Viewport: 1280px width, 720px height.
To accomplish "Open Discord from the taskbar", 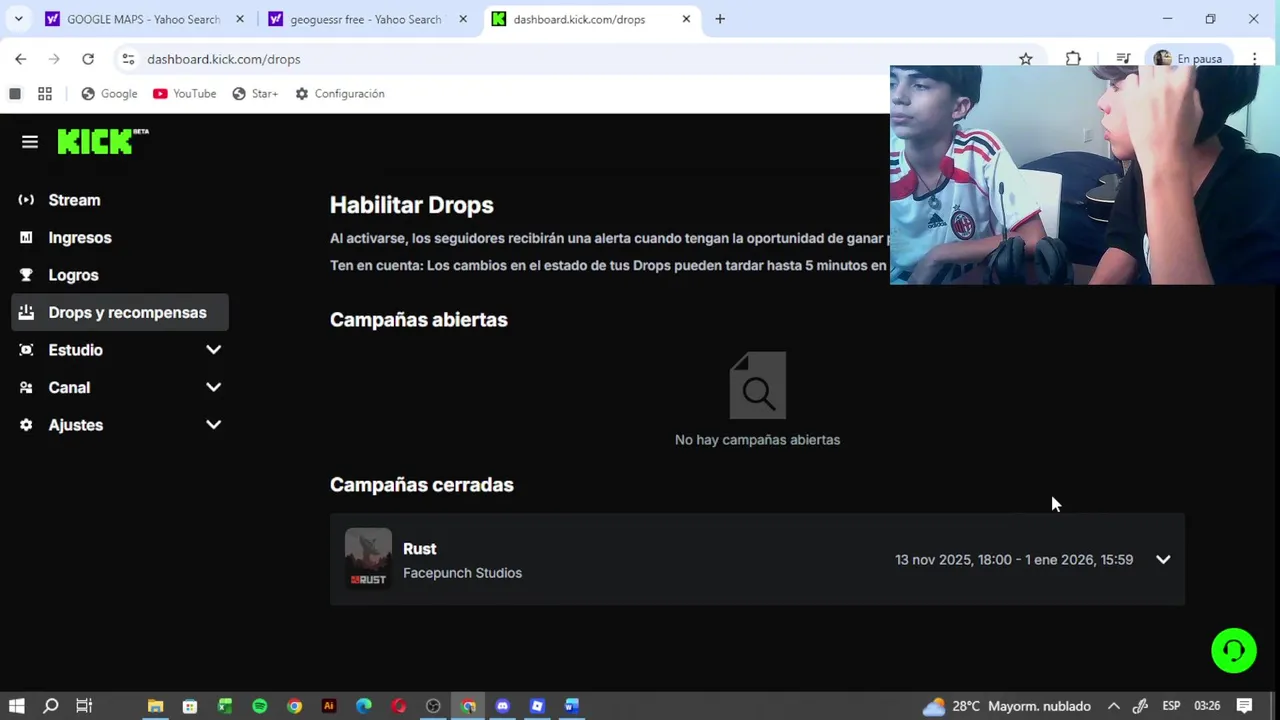I will click(x=502, y=706).
